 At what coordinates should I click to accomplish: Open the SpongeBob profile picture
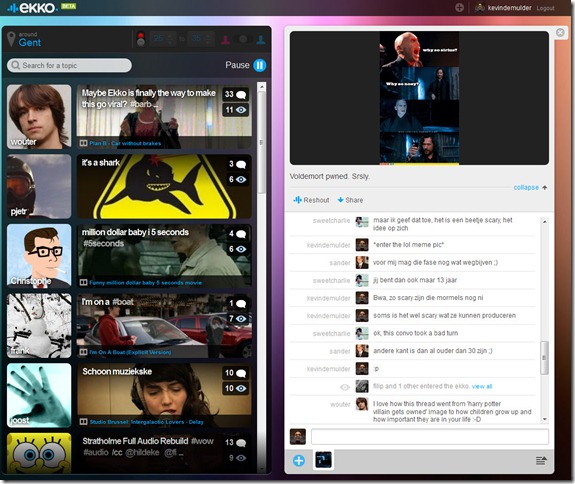coord(39,453)
